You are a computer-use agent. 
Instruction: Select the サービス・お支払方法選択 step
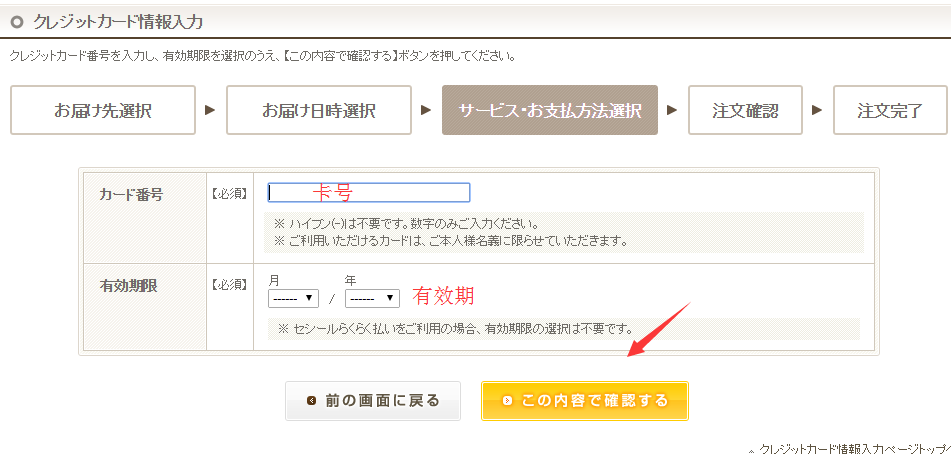(x=549, y=110)
